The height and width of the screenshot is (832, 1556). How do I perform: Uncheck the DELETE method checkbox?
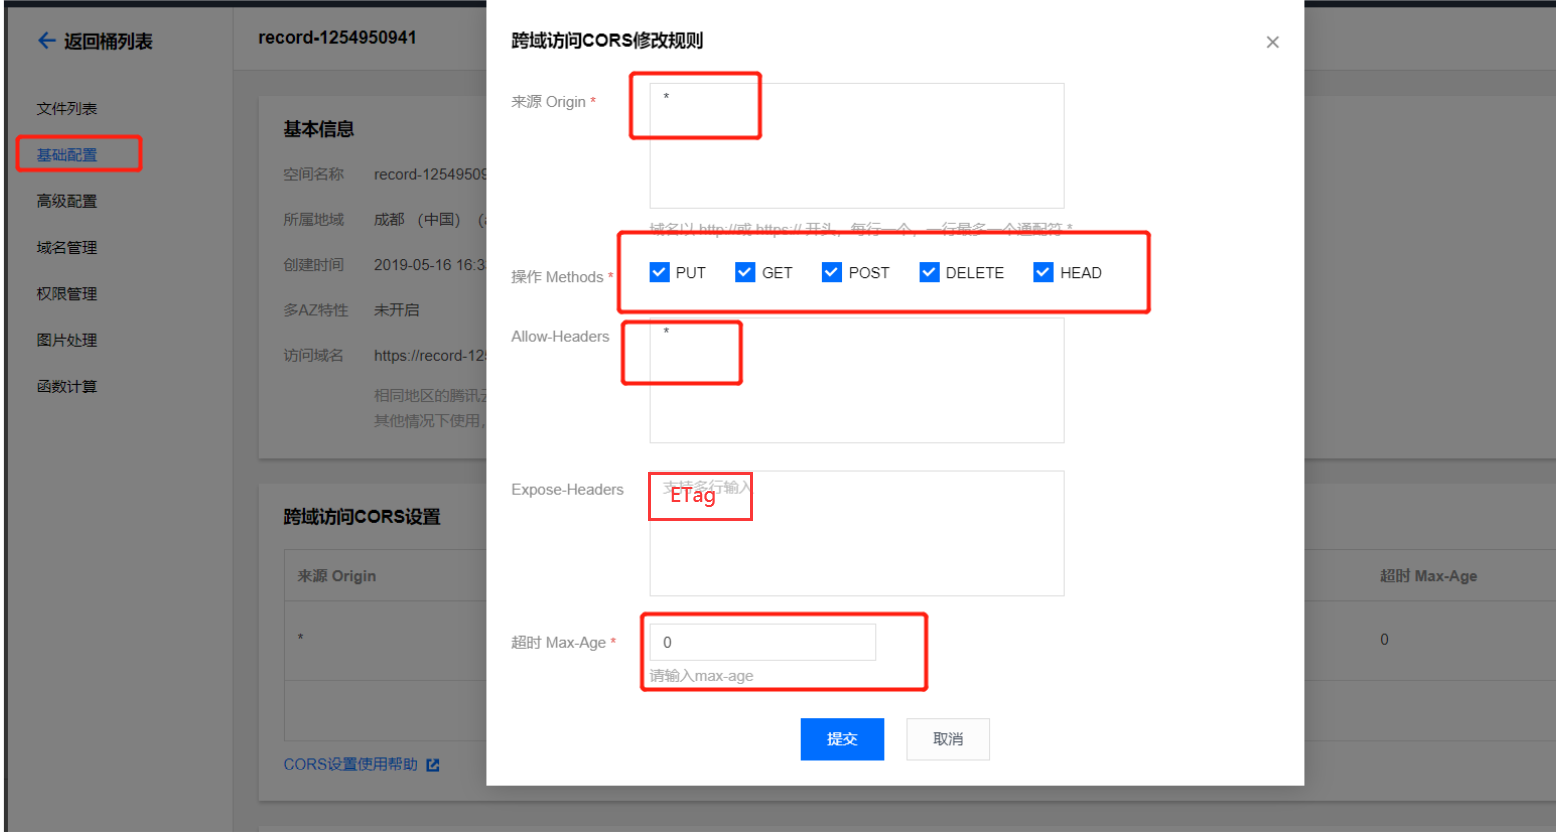(x=929, y=272)
